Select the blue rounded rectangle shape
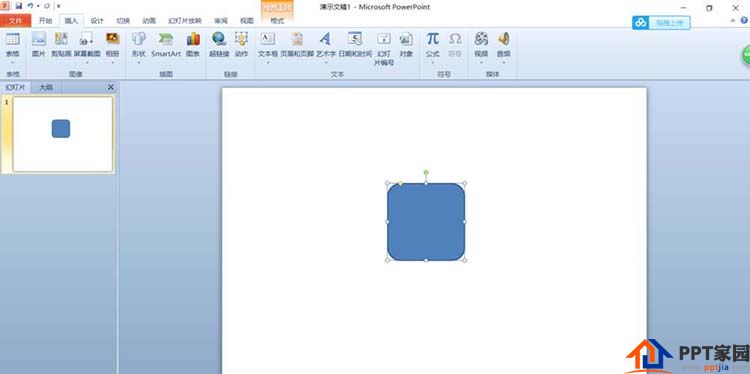Viewport: 750px width, 374px height. (426, 222)
